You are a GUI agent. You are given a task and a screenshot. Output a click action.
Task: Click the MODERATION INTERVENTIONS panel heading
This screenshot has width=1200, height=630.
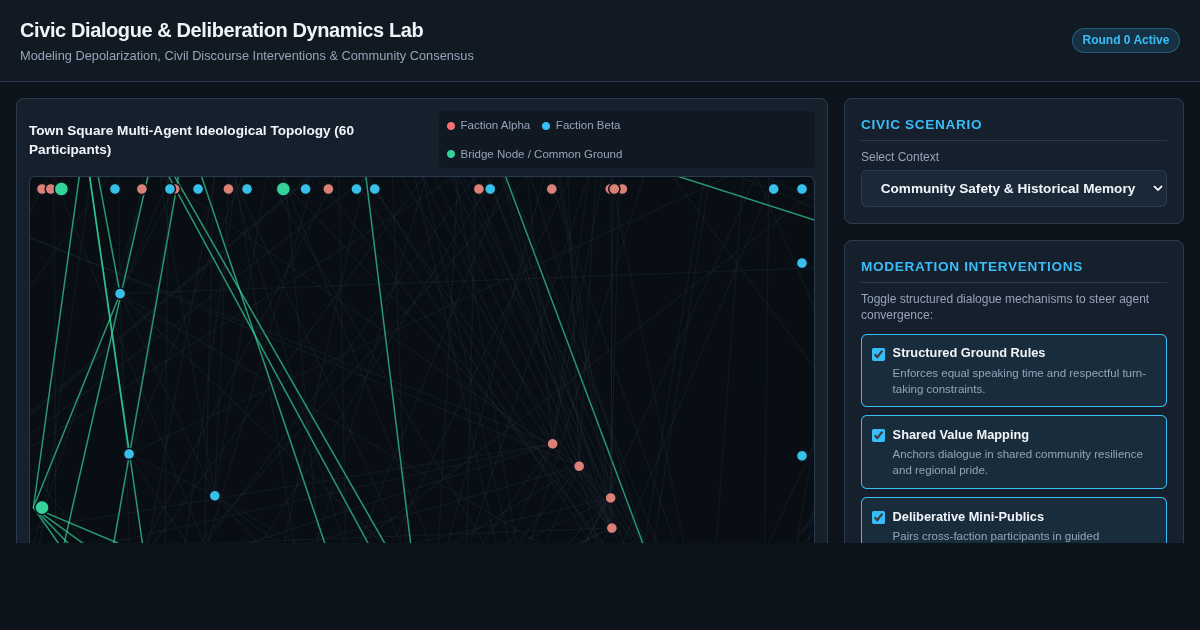pos(972,266)
